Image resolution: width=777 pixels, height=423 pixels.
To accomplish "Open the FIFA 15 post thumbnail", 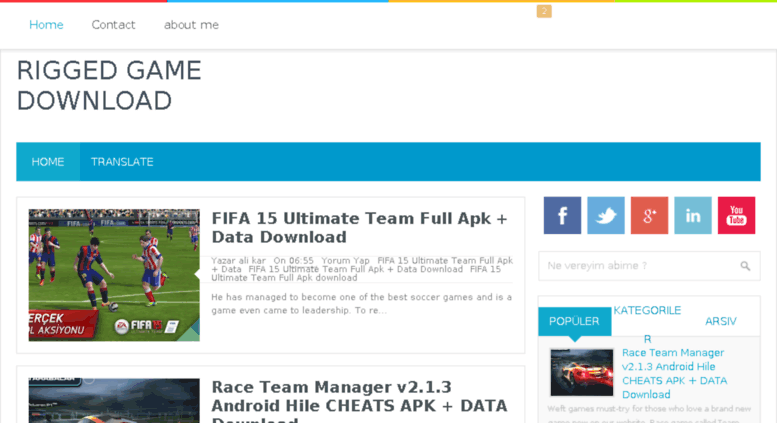I will tap(114, 275).
